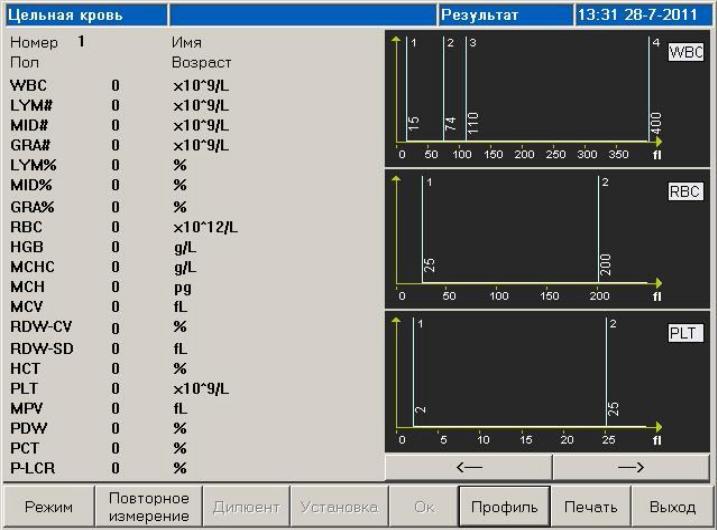Click WBC discriminator line marked 400
This screenshot has height=530, width=717.
pyautogui.click(x=649, y=89)
